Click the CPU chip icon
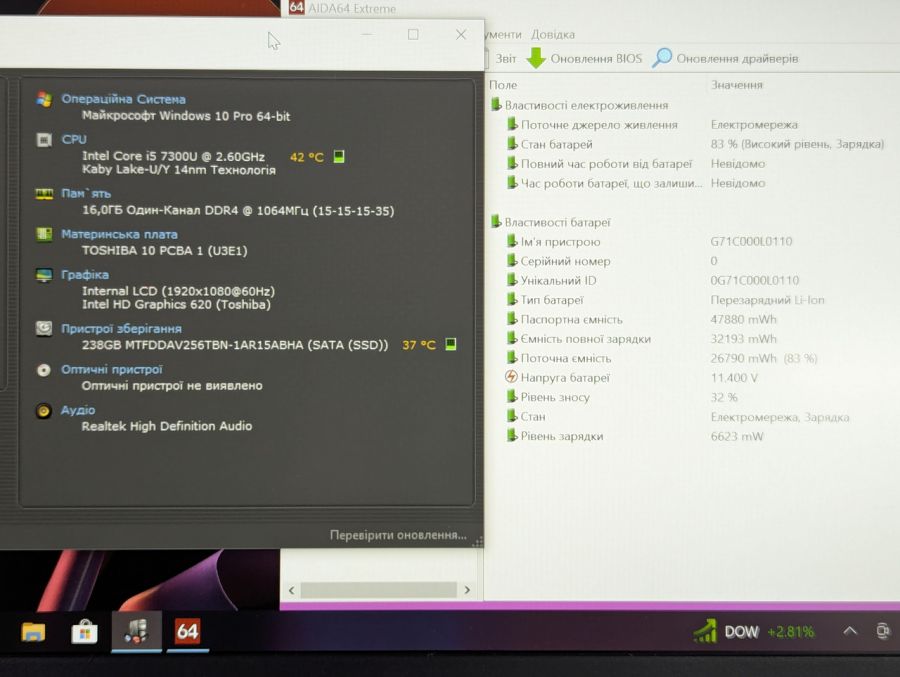This screenshot has width=900, height=677. 44,140
